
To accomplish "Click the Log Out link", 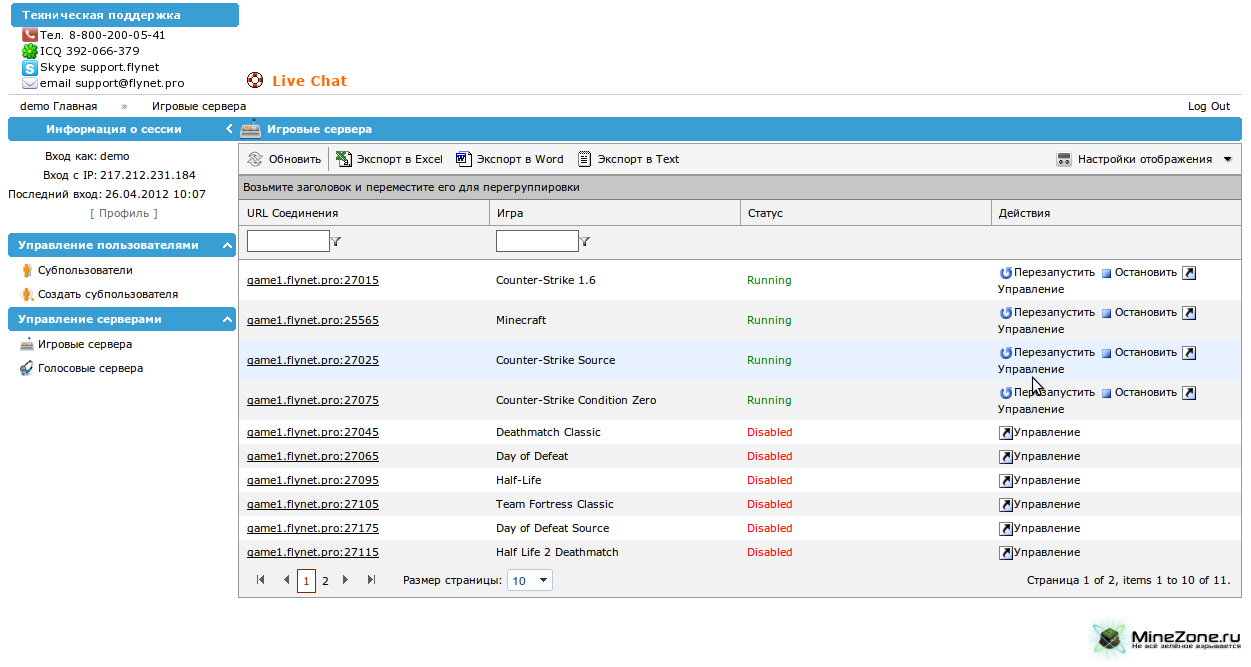I will pyautogui.click(x=1208, y=106).
